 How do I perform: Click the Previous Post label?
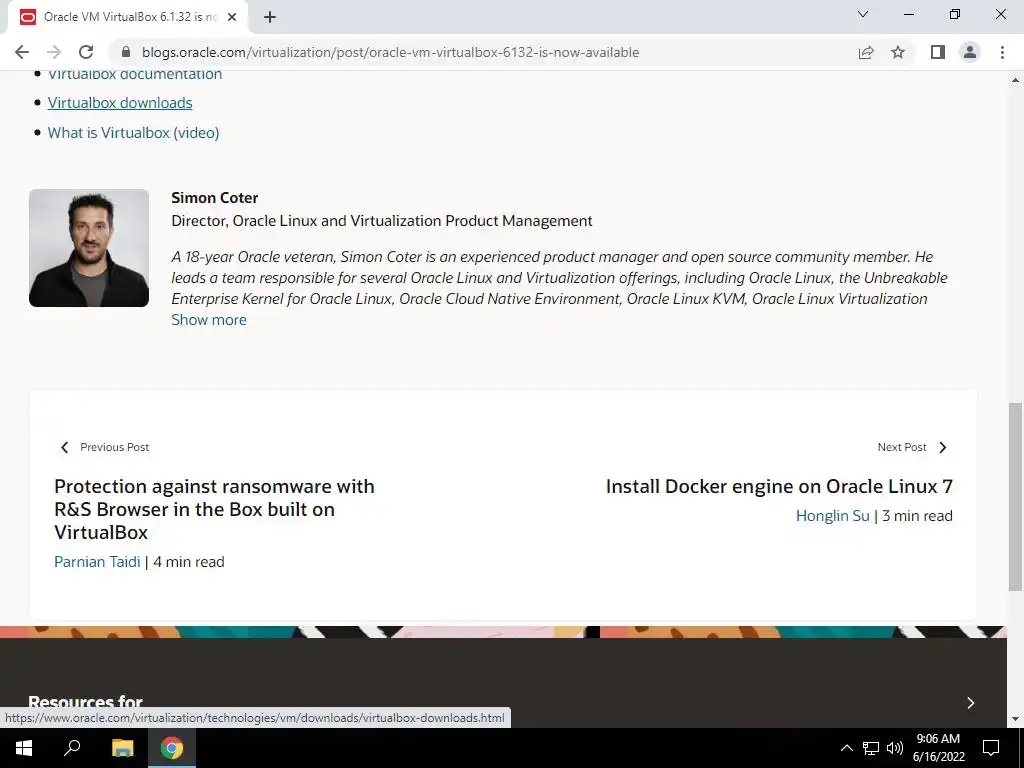(x=115, y=447)
